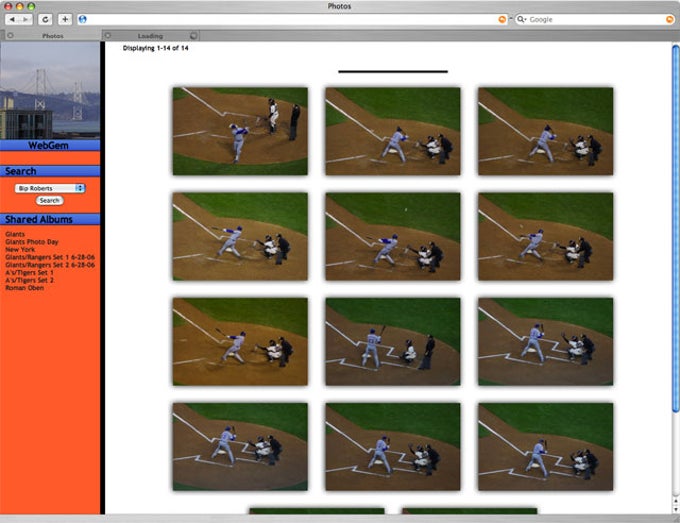This screenshot has width=680, height=523.
Task: Click the globe site icon in the address bar
Action: point(82,19)
